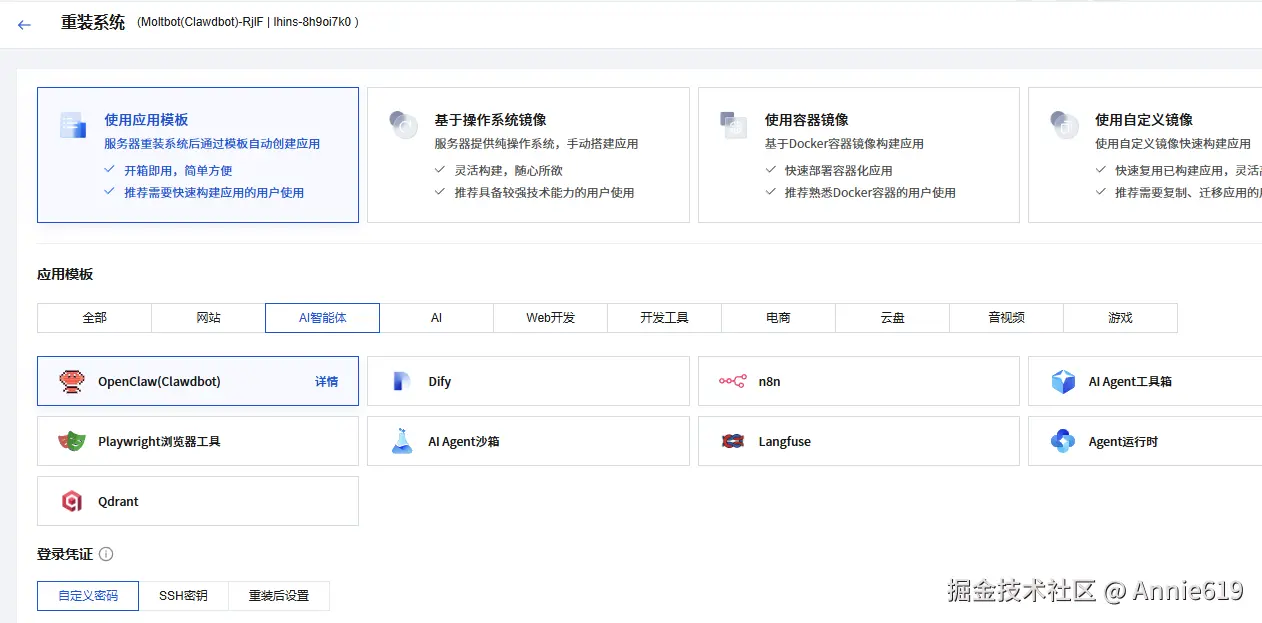Click the 应用模板 section heading

pos(65,274)
